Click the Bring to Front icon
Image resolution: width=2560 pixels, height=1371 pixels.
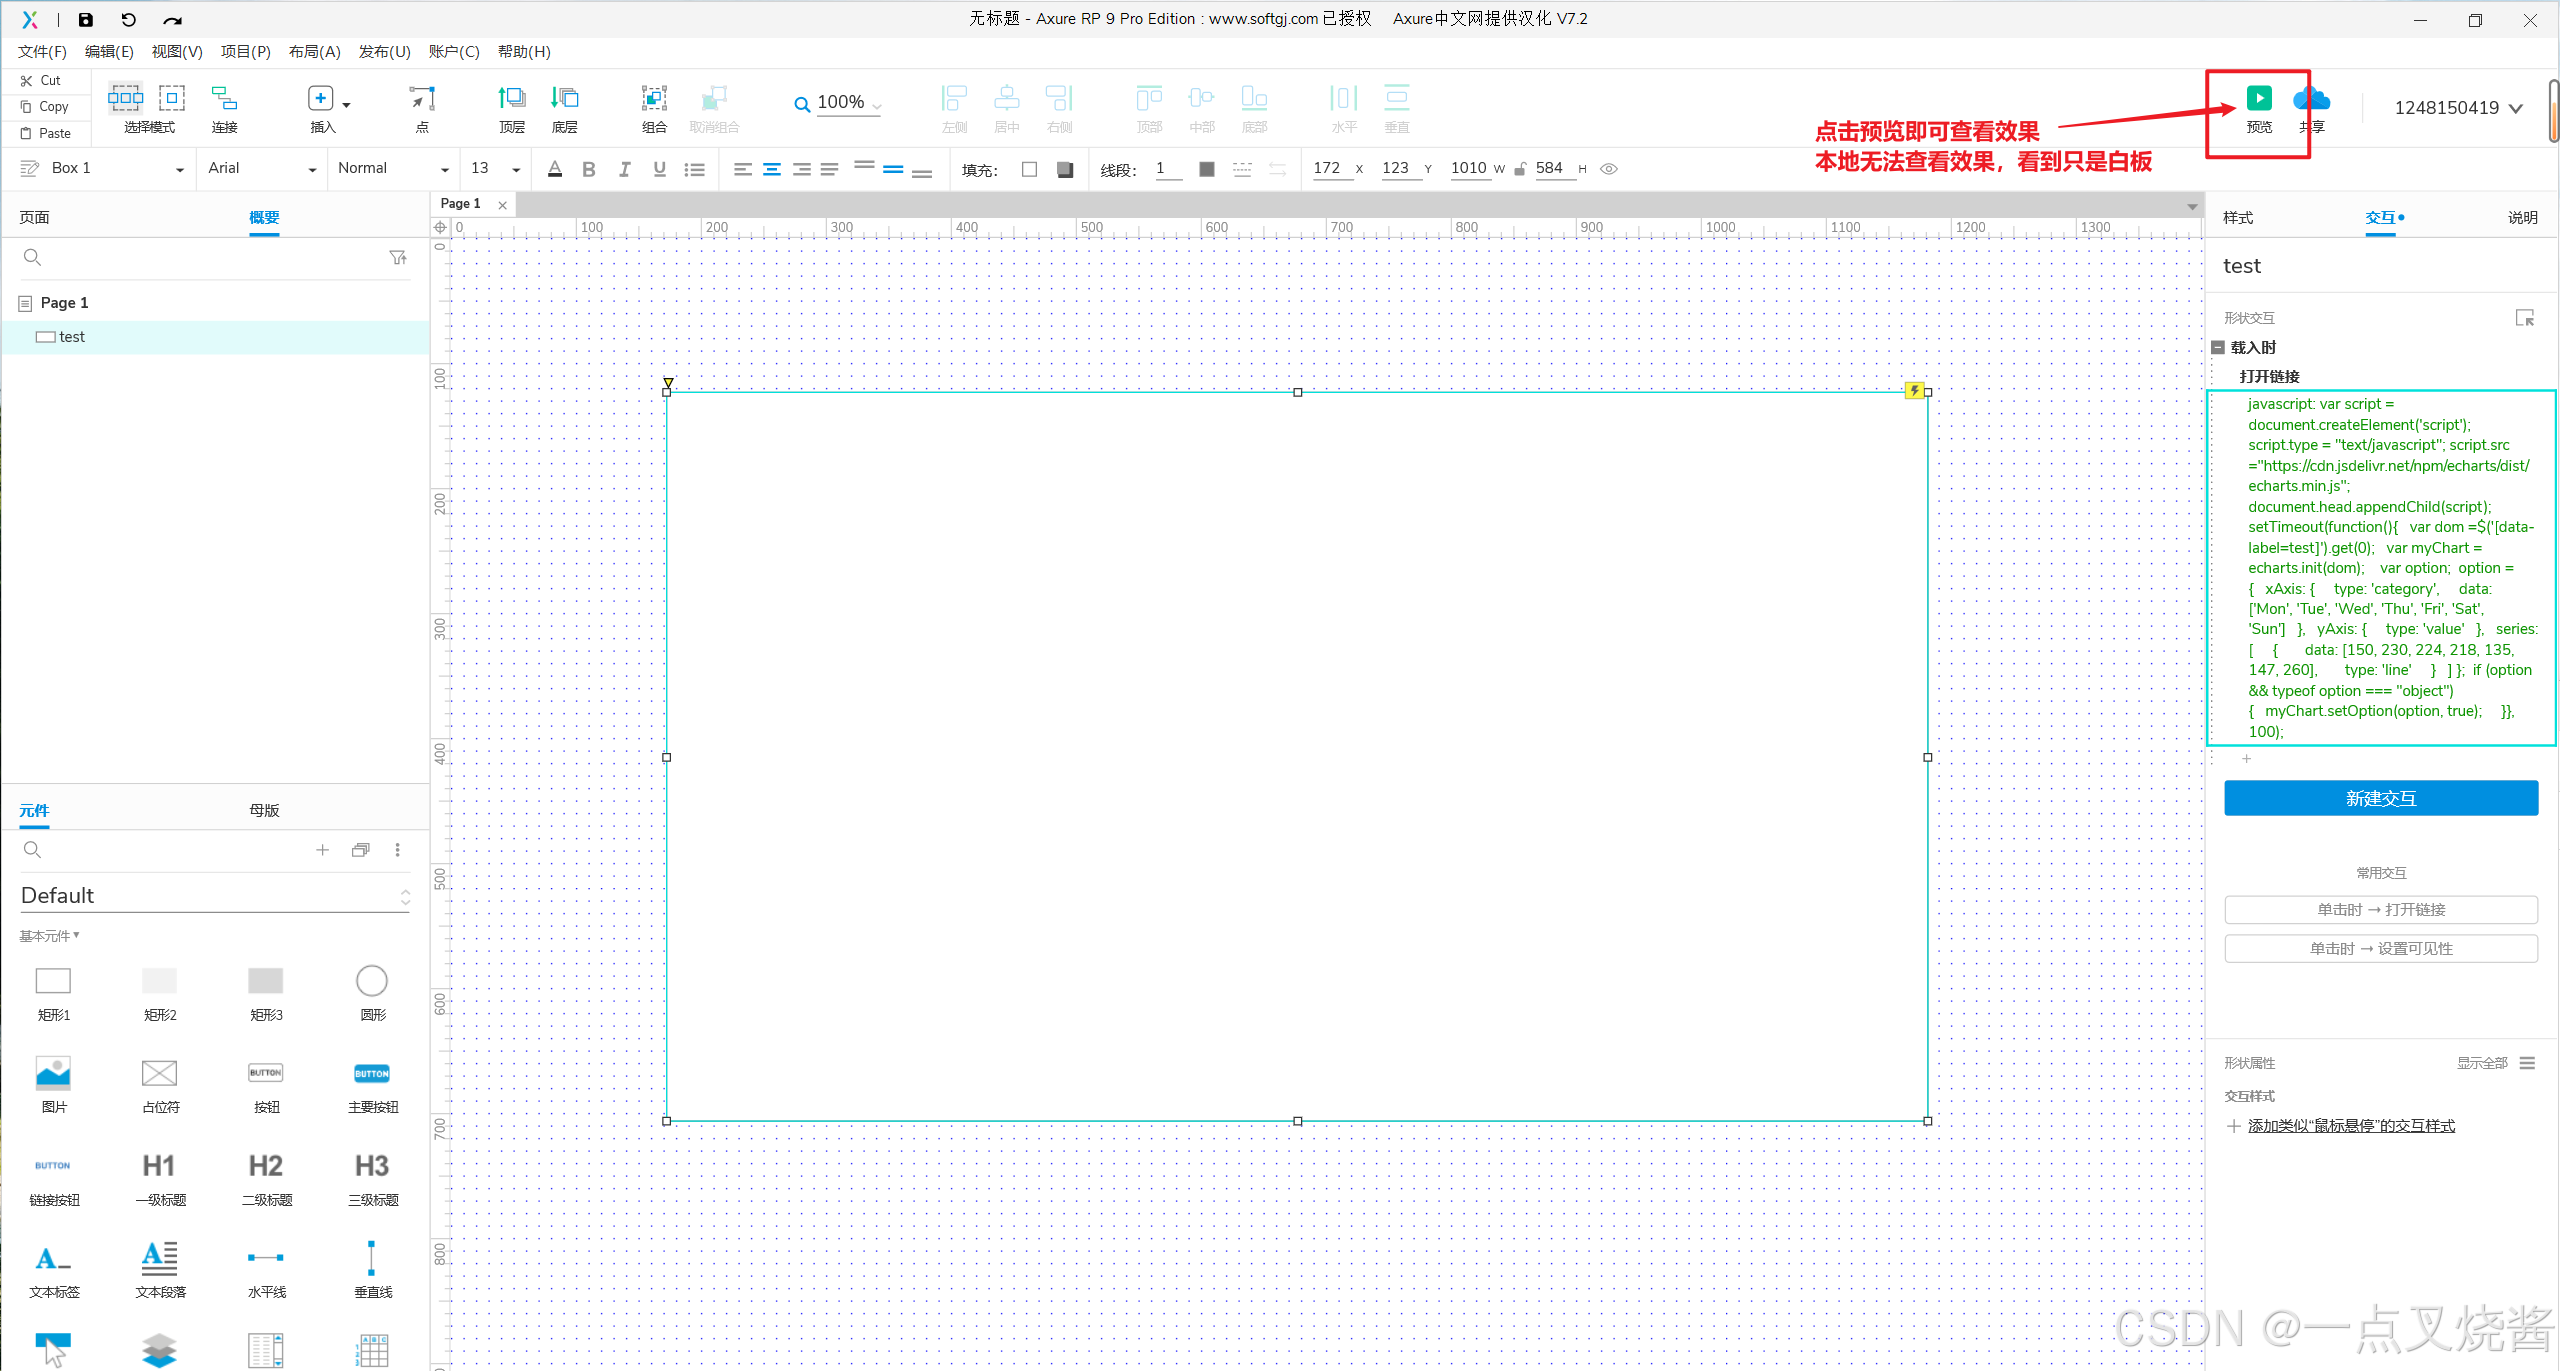coord(511,98)
